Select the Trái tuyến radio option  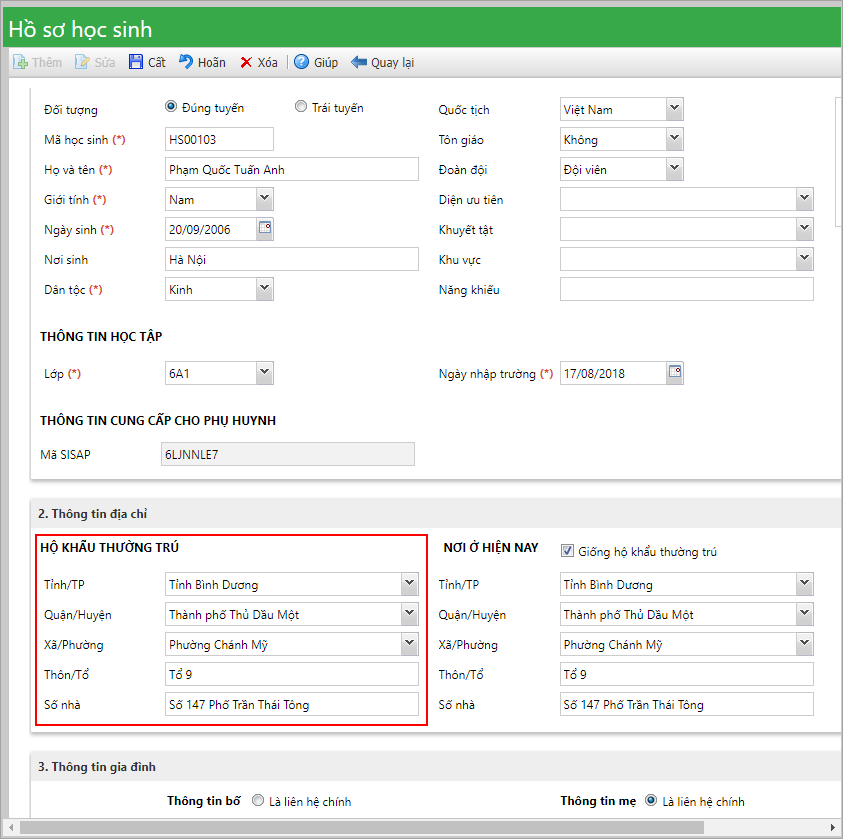coord(301,107)
